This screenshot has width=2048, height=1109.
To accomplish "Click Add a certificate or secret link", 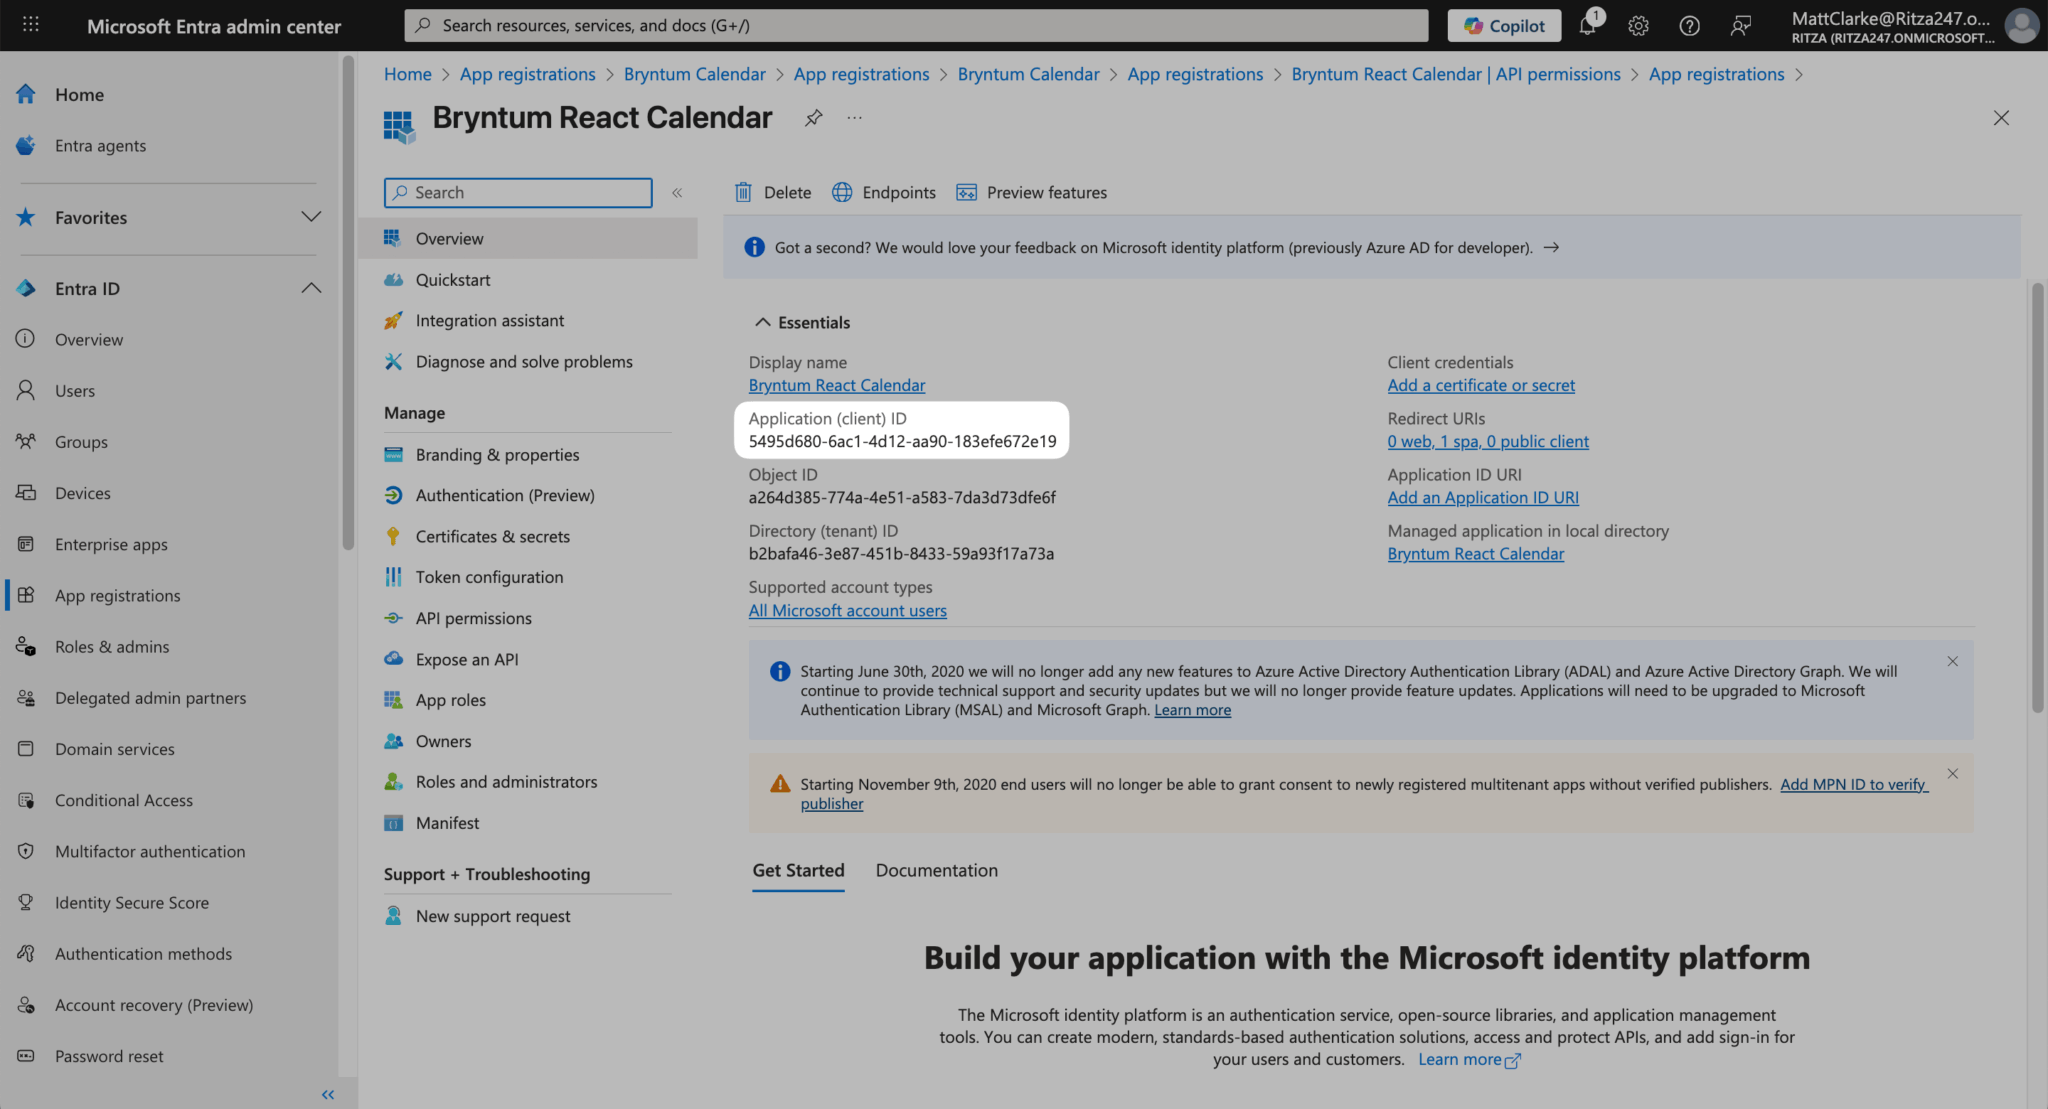I will (x=1480, y=385).
